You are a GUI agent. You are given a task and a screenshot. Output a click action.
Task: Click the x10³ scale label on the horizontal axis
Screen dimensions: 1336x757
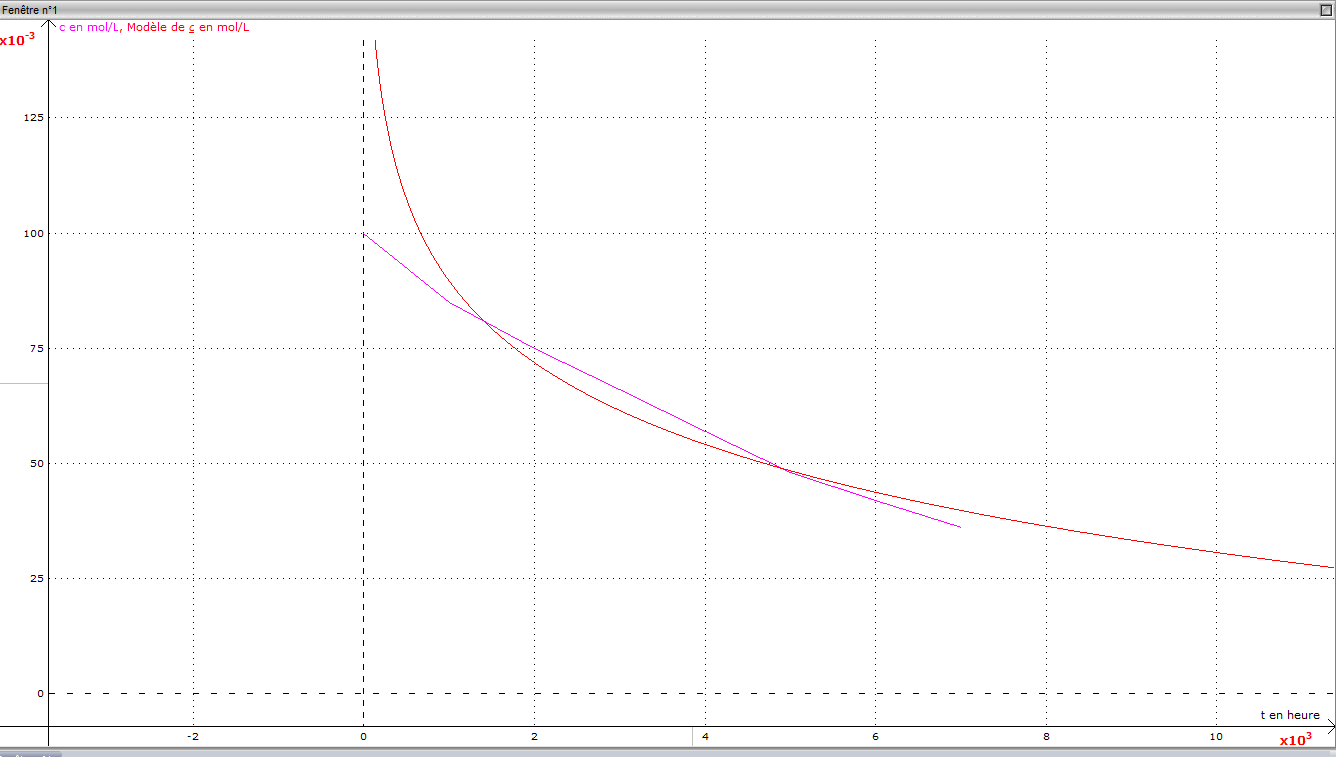point(1295,740)
